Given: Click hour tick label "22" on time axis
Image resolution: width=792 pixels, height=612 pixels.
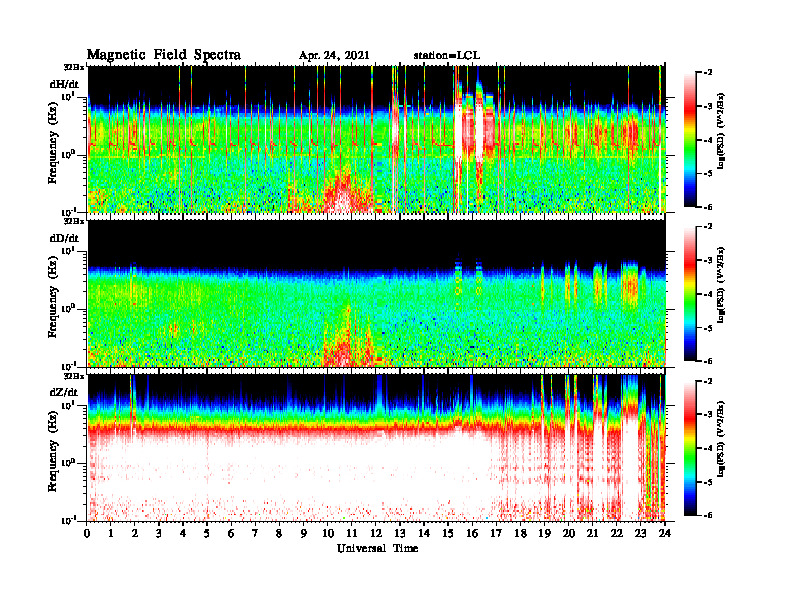Looking at the screenshot, I should coord(617,534).
